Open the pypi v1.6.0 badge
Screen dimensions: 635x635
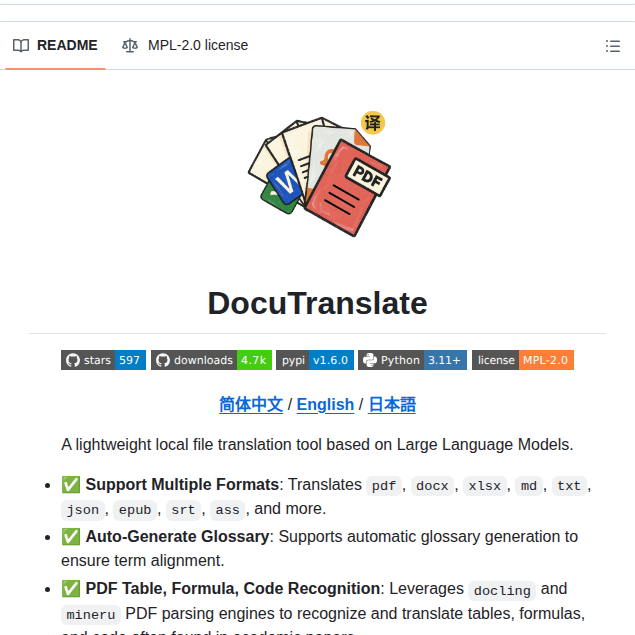pyautogui.click(x=315, y=360)
